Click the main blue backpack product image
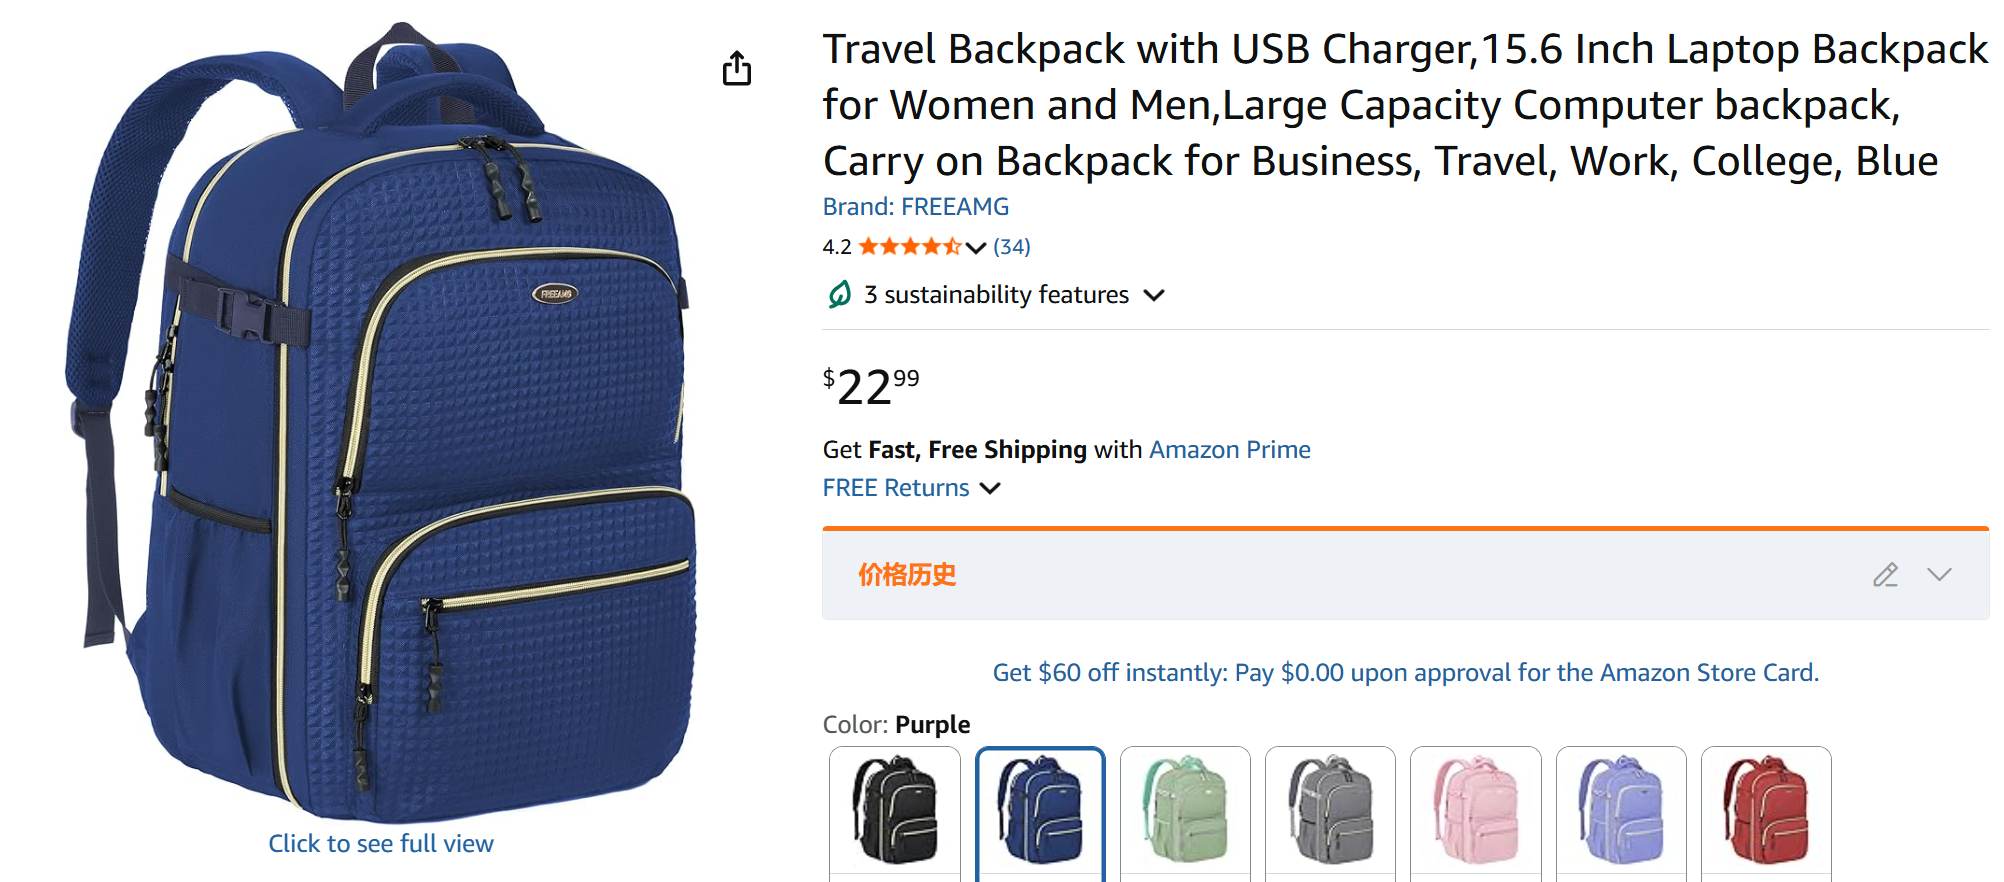Image resolution: width=2004 pixels, height=882 pixels. (x=380, y=420)
